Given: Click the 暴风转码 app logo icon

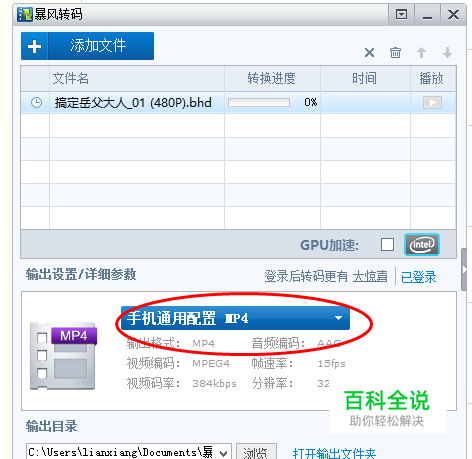Looking at the screenshot, I should [25, 14].
